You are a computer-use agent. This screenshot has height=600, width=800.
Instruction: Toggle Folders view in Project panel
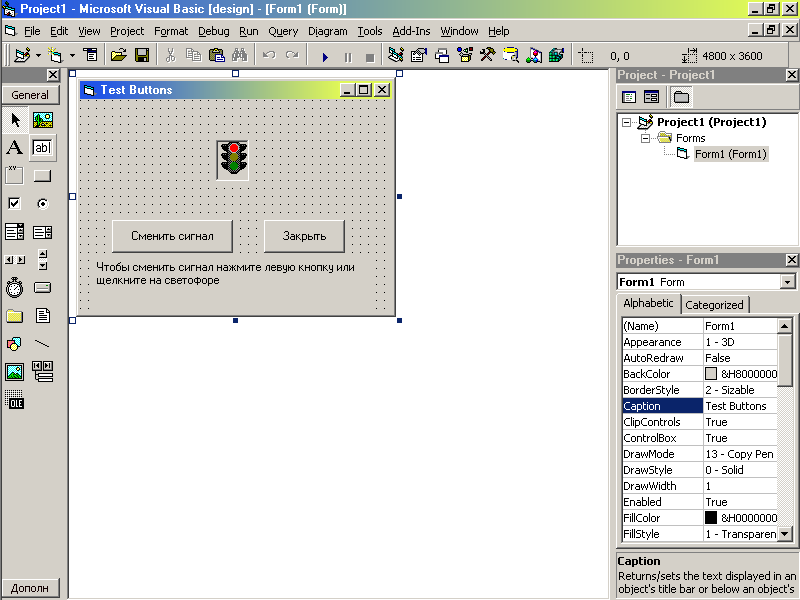pyautogui.click(x=681, y=97)
